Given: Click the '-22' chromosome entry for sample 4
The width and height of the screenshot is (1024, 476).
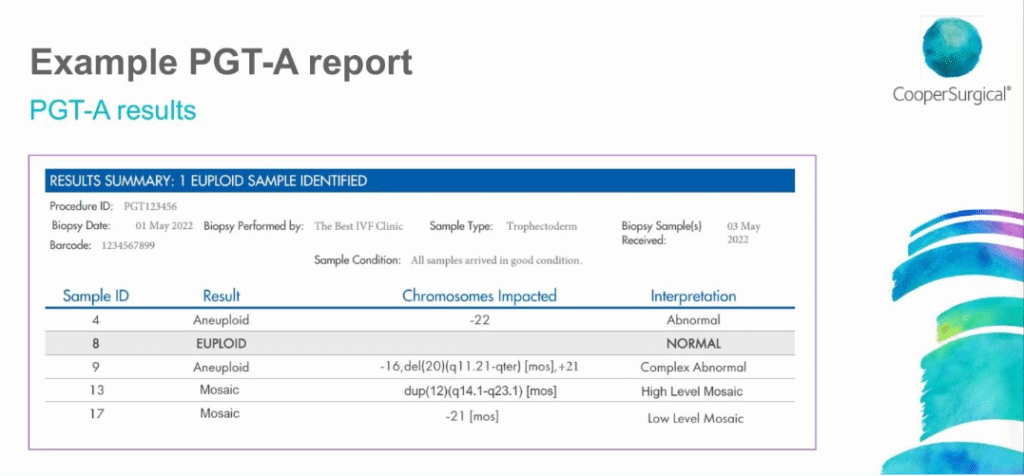Looking at the screenshot, I should (481, 320).
